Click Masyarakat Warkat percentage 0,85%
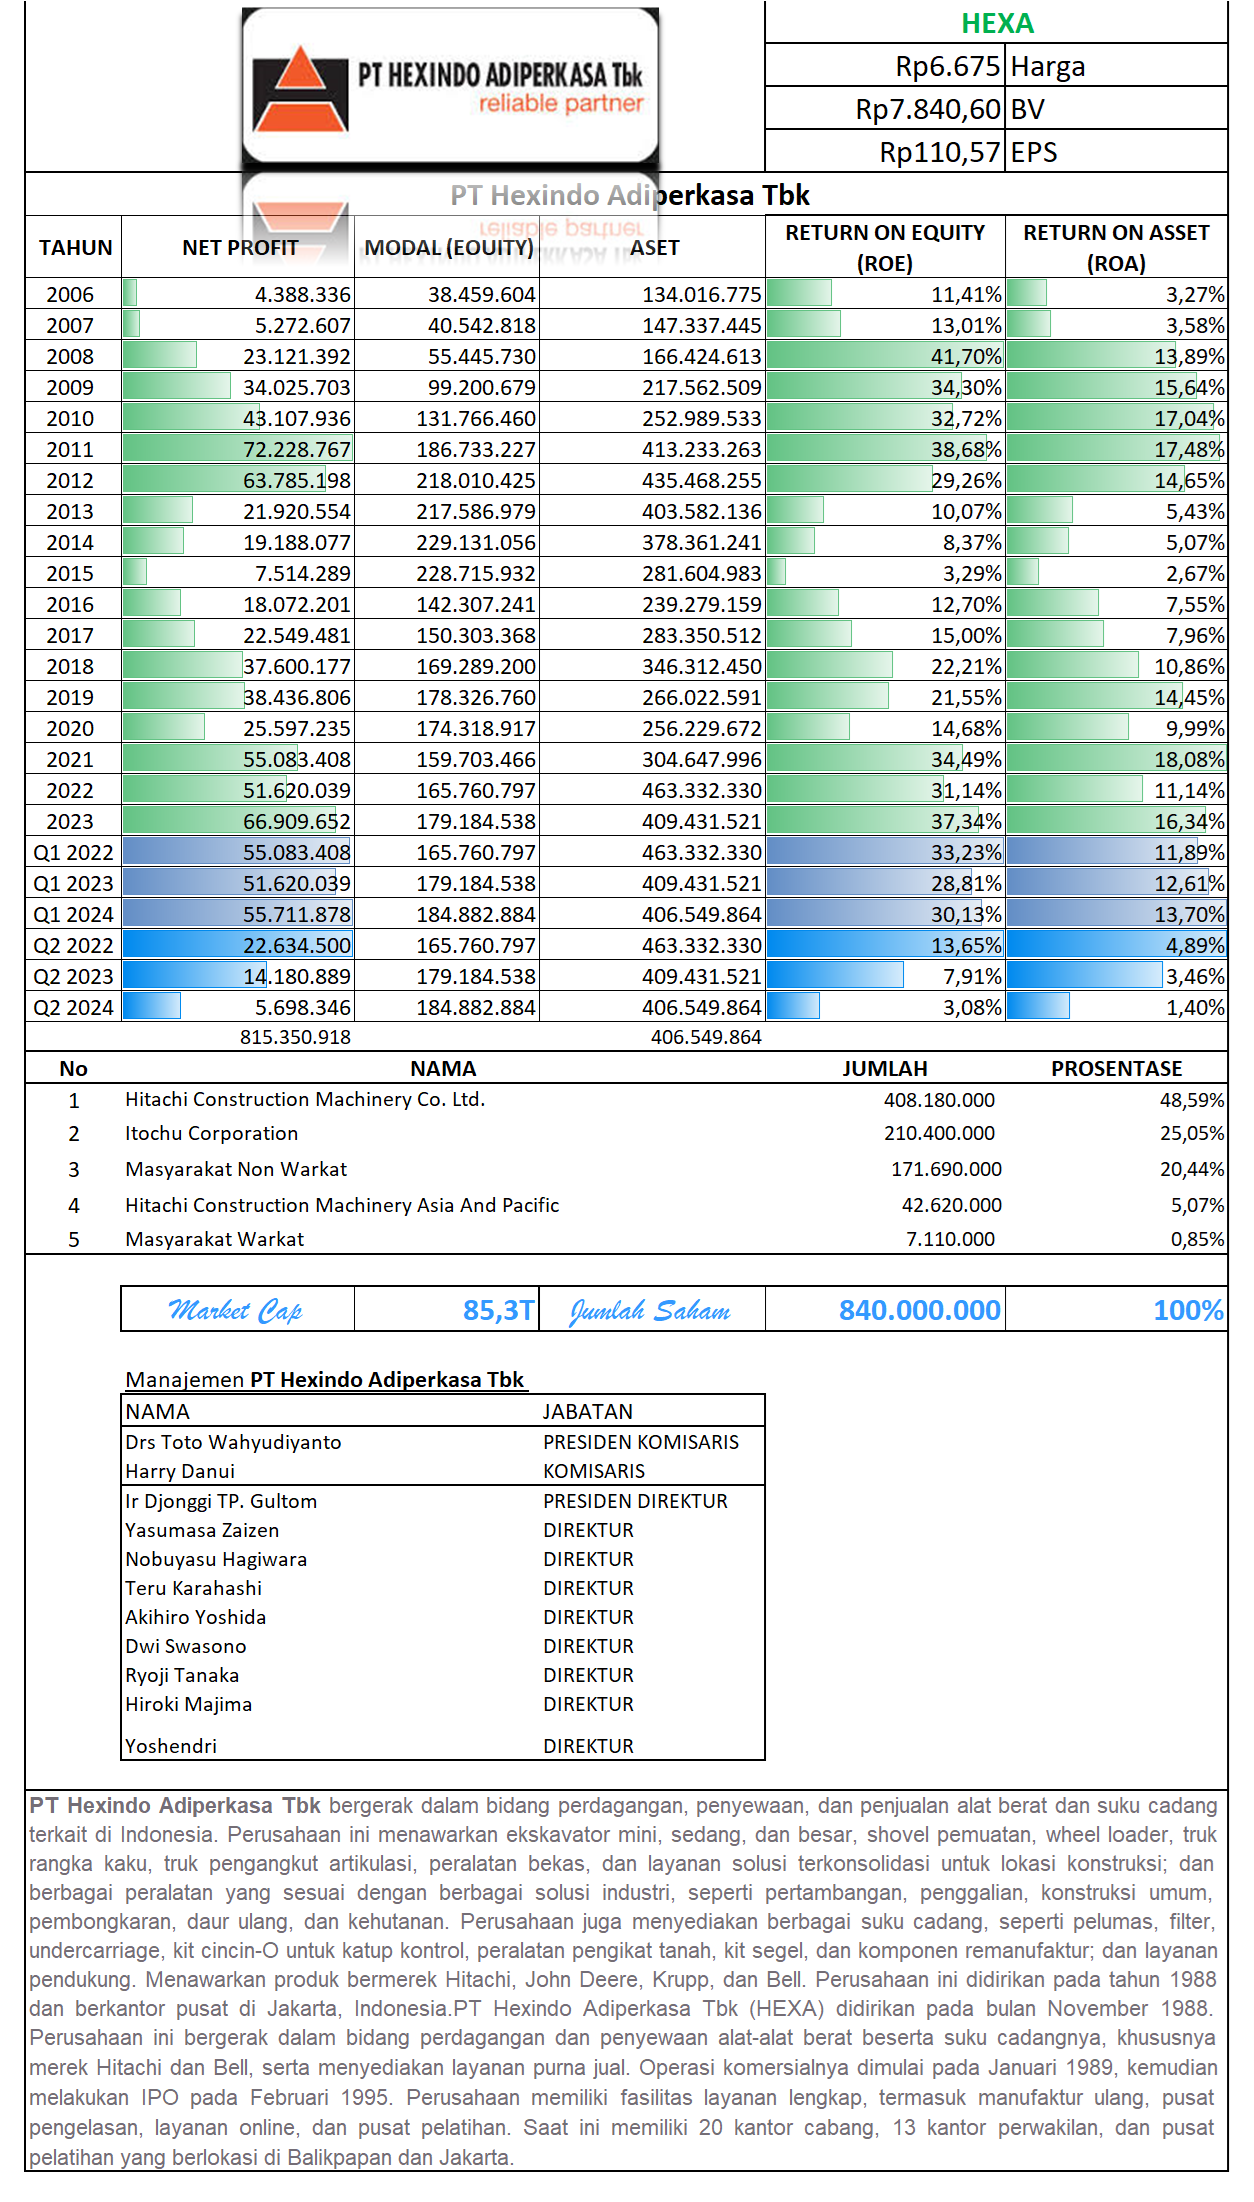The height and width of the screenshot is (2202, 1254). (x=1197, y=1240)
